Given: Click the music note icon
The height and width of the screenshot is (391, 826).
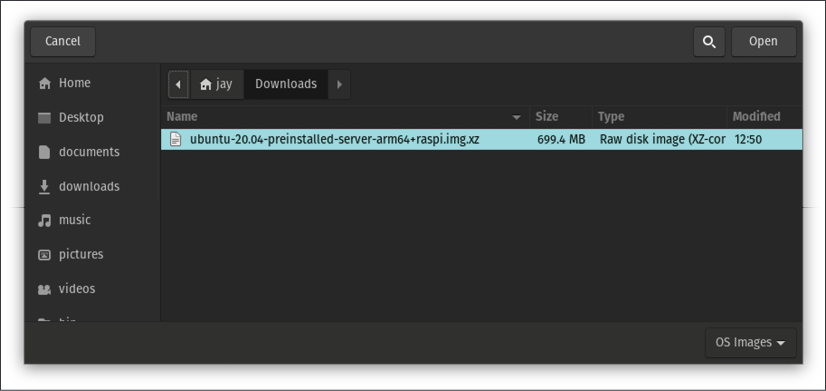Looking at the screenshot, I should coord(45,220).
